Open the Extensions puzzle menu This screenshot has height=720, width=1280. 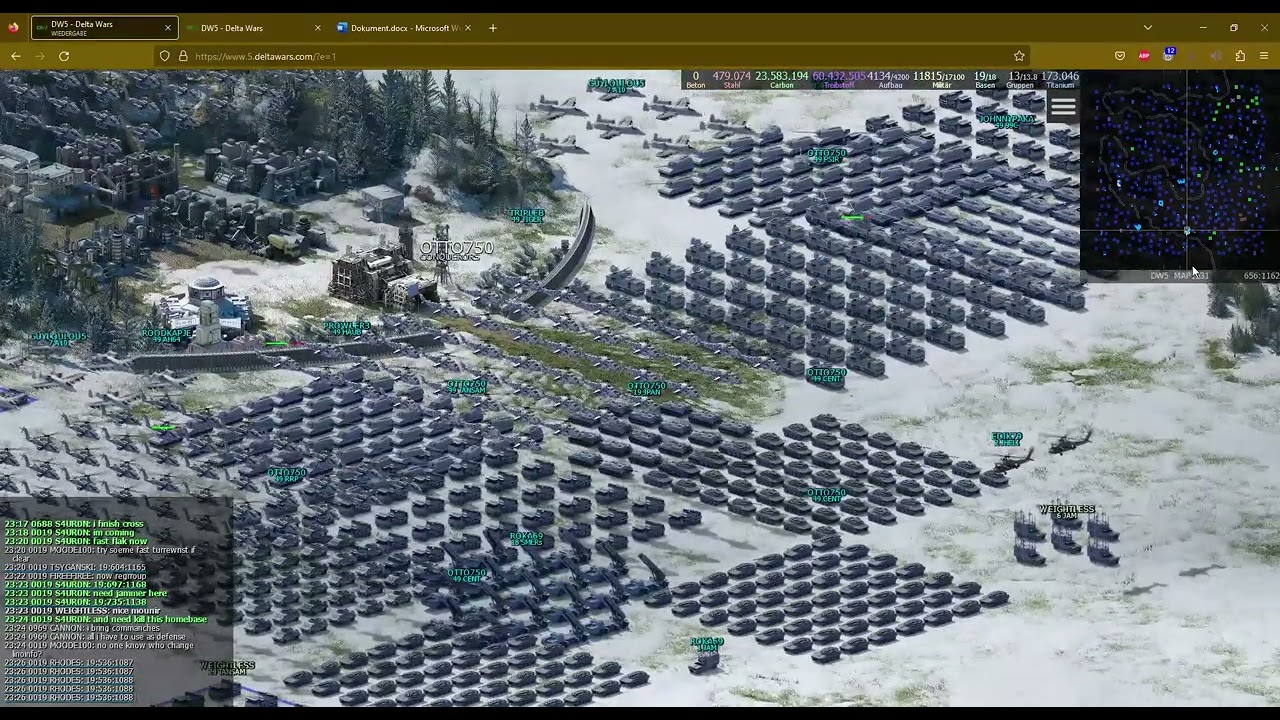click(1240, 56)
